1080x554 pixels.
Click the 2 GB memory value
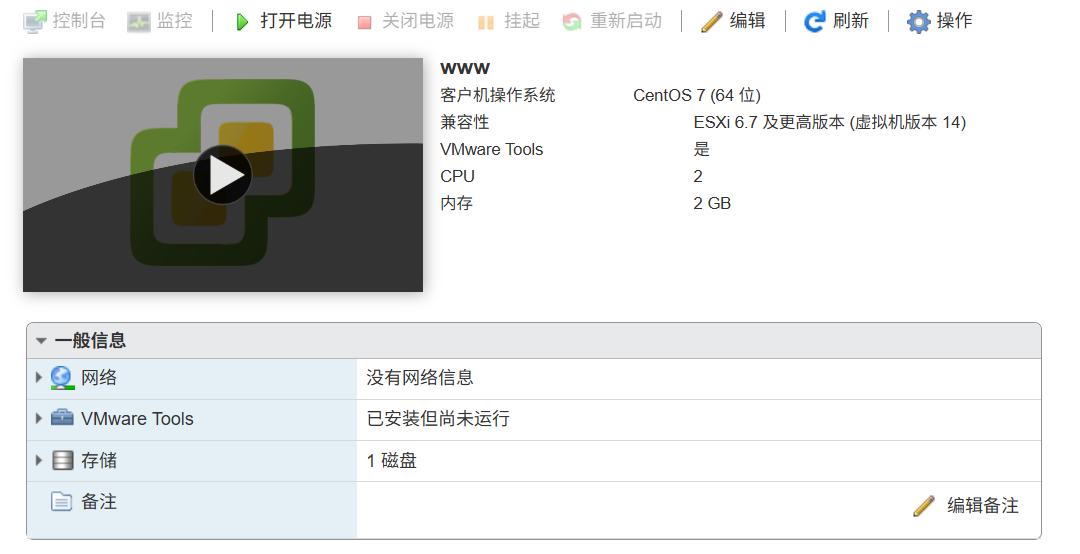point(712,203)
